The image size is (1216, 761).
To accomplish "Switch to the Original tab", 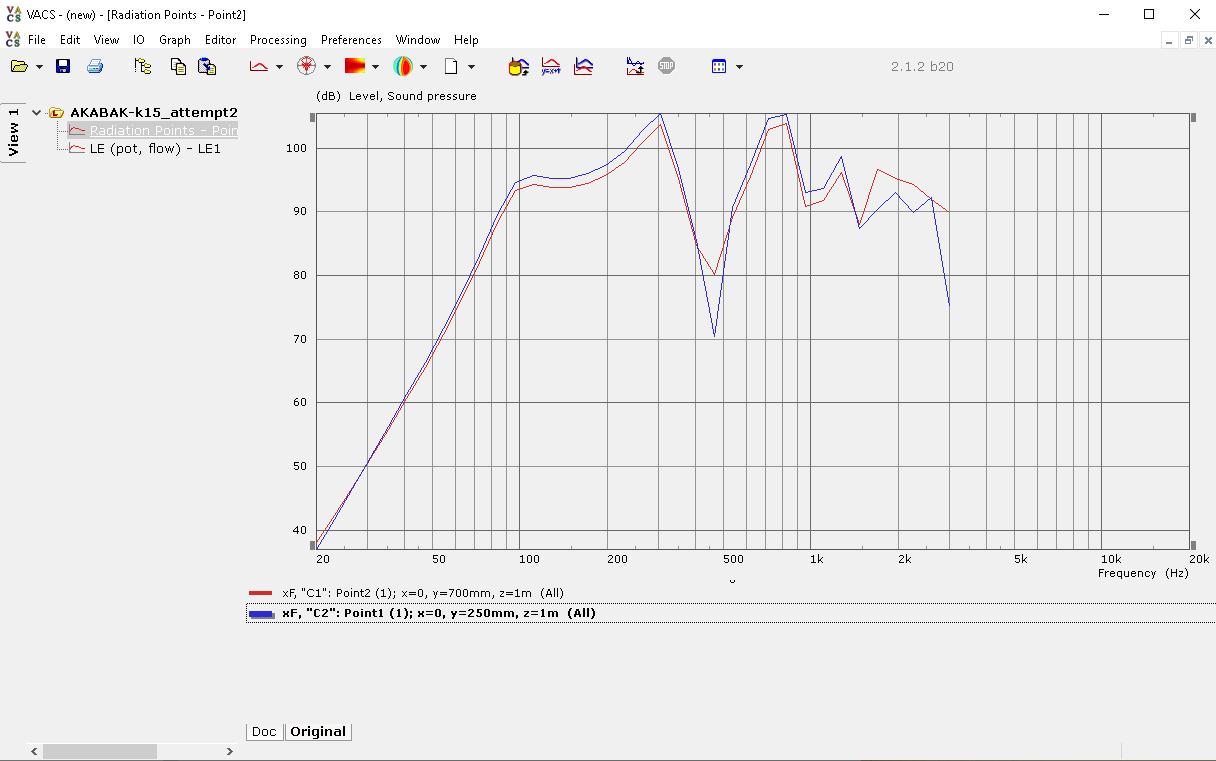I will (318, 731).
